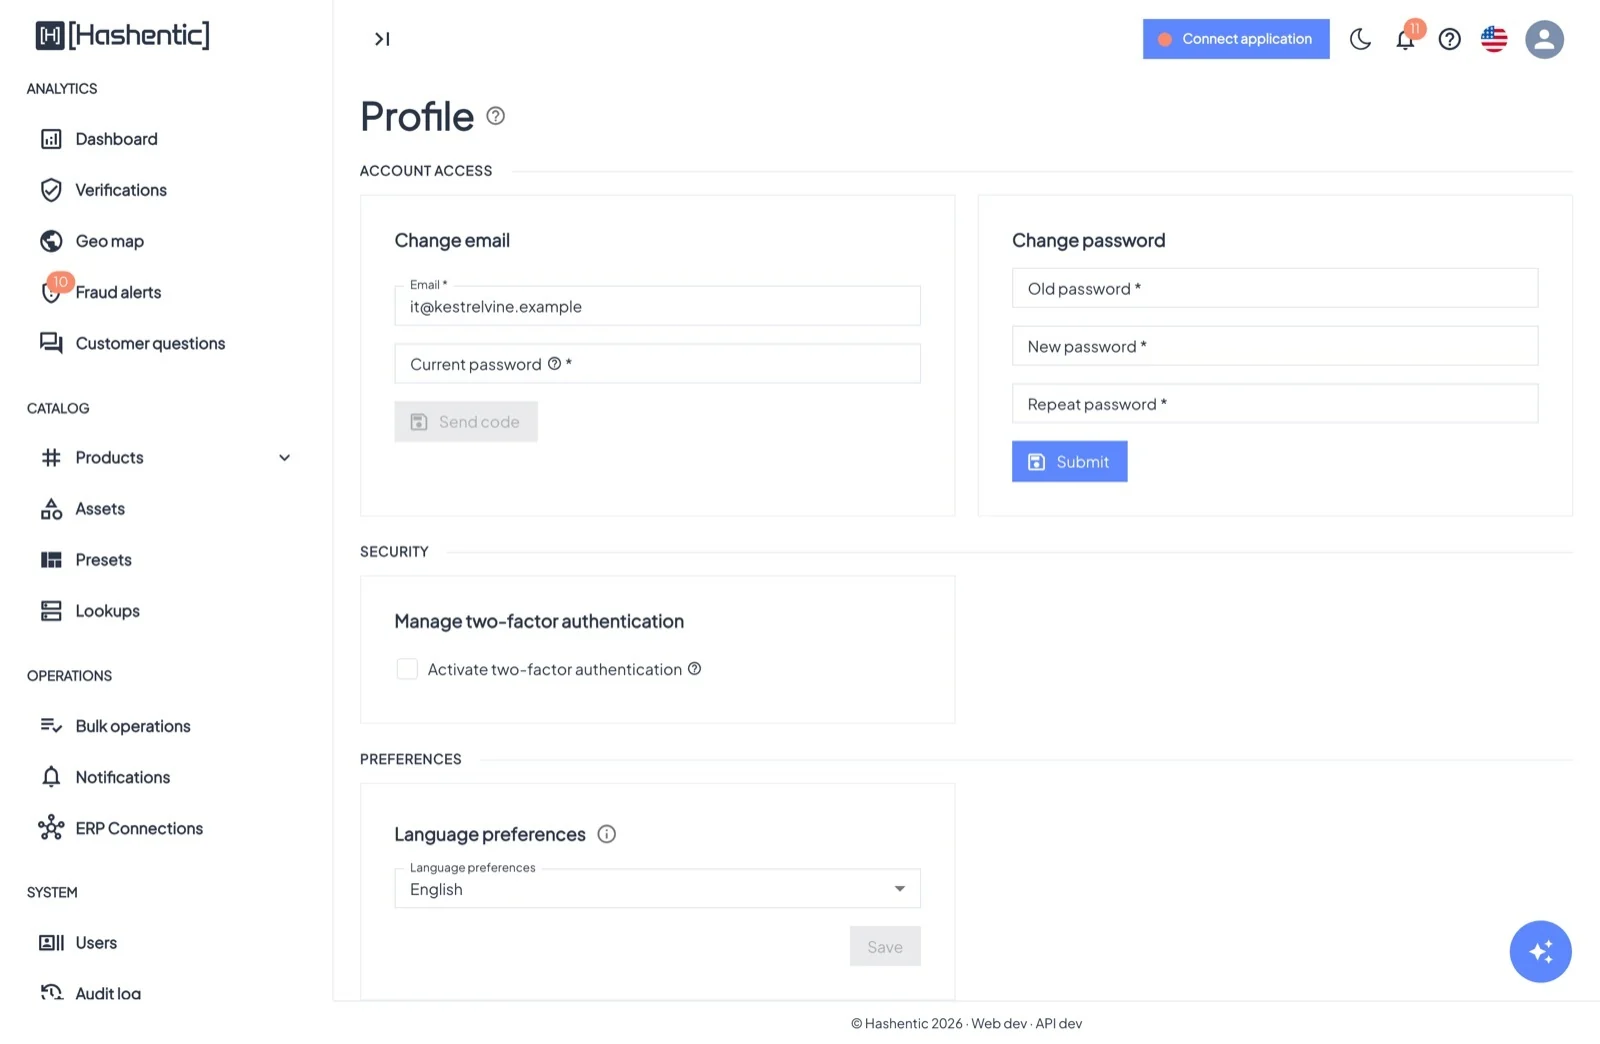Click the help icon beside two-factor authentication label
The image size is (1600, 1044).
pos(694,669)
